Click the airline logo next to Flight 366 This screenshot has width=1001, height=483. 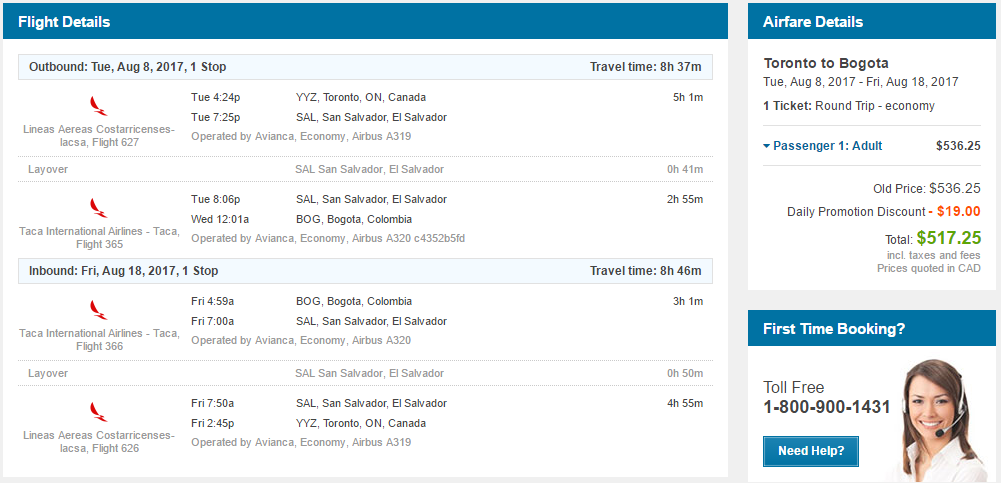[98, 310]
